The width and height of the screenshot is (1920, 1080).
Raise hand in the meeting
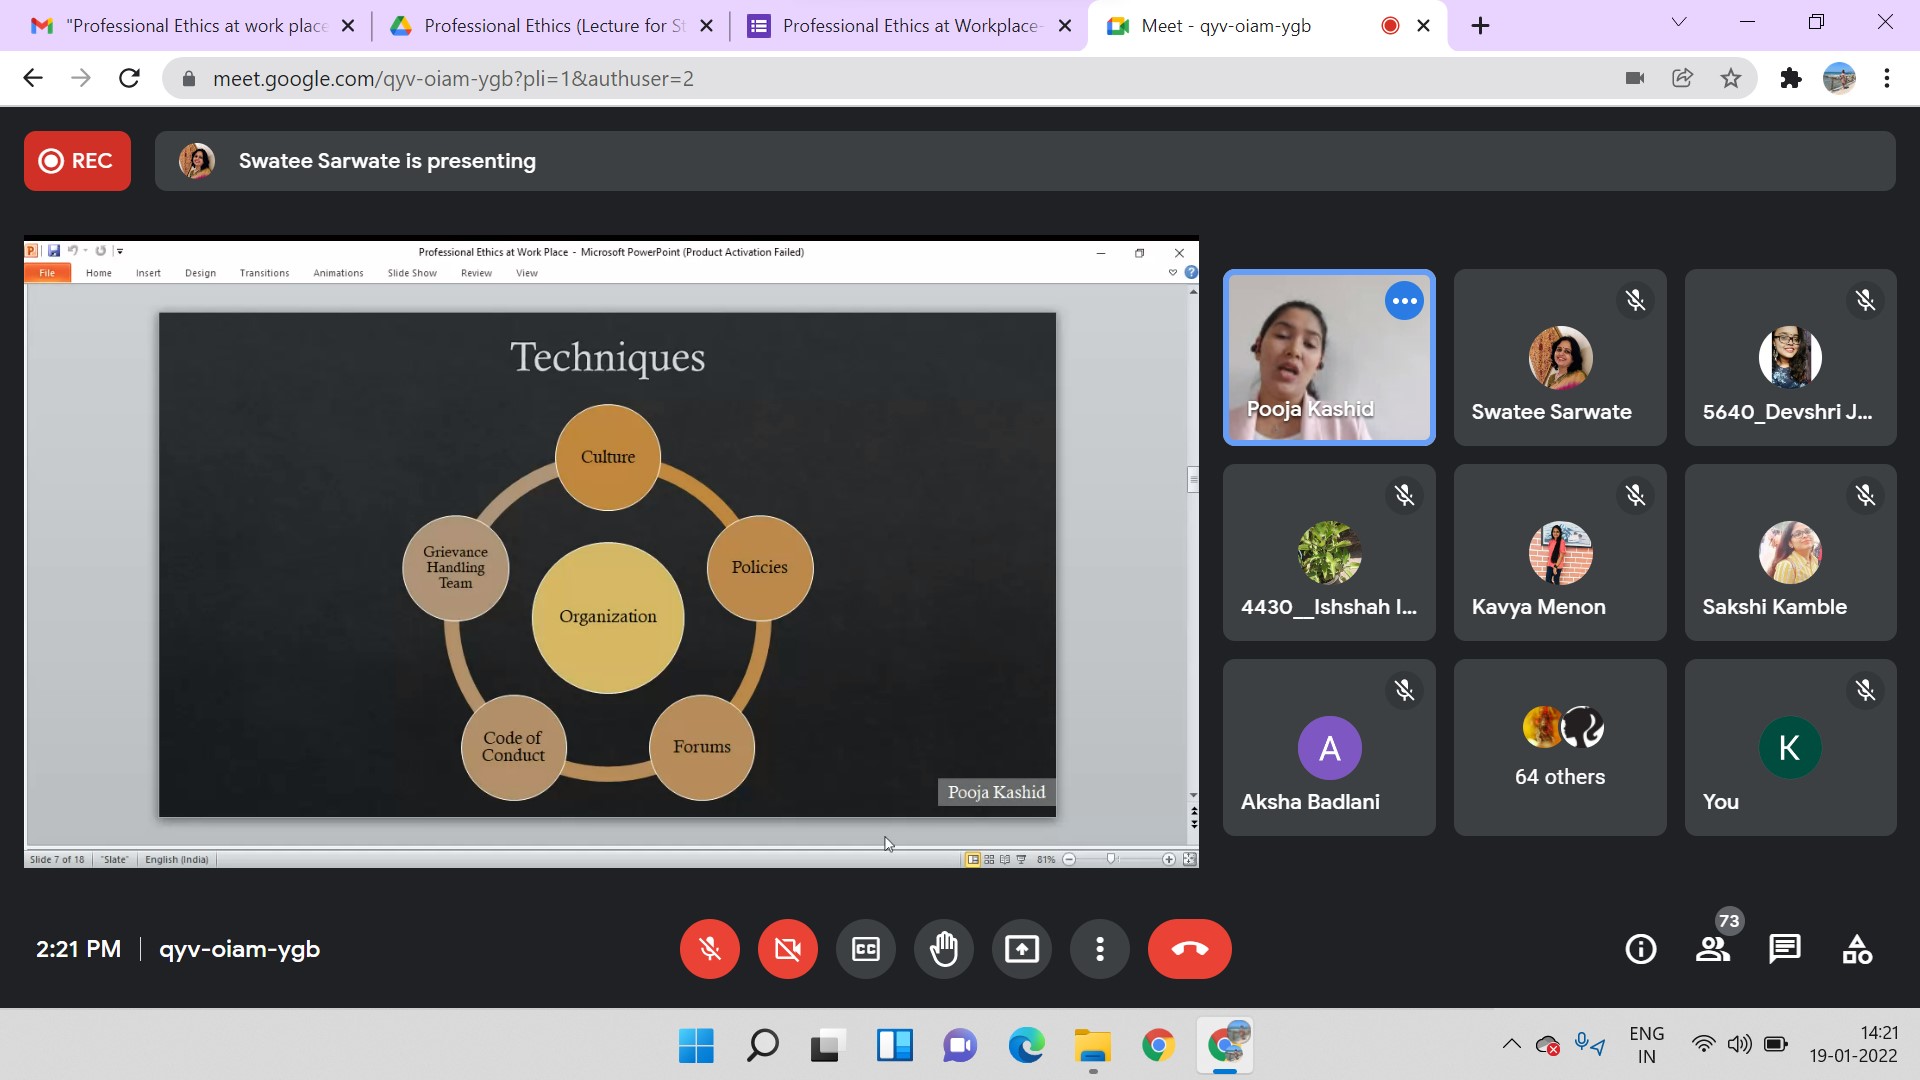(943, 948)
